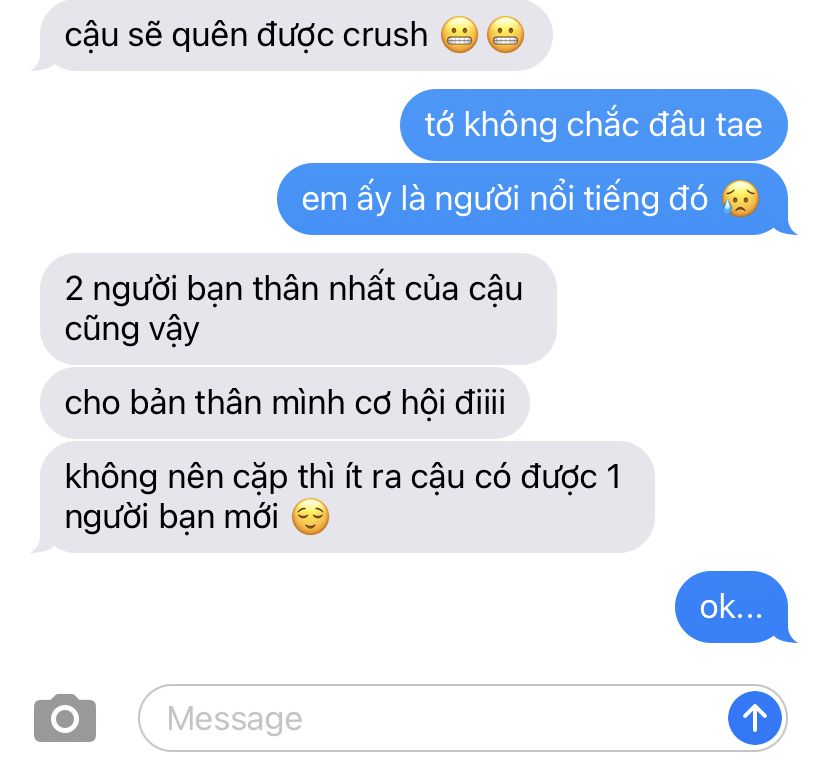The height and width of the screenshot is (773, 828).
Task: Tap the second grimacing emoji after 'crush'
Action: [505, 35]
